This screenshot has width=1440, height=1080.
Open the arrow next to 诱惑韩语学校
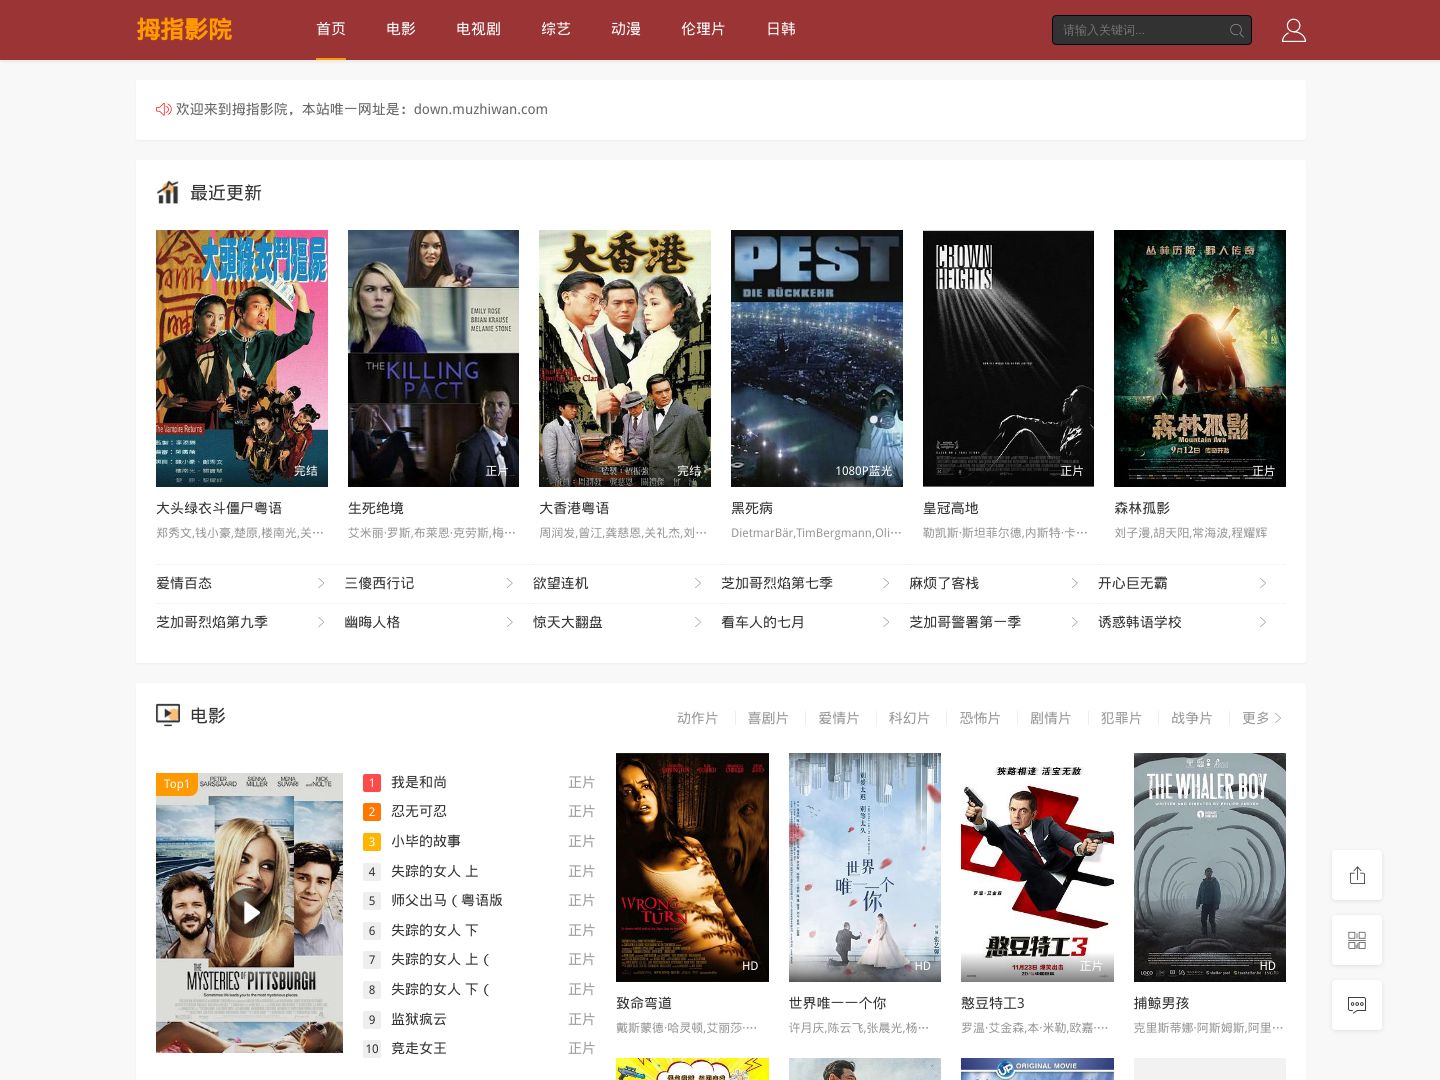[x=1263, y=622]
